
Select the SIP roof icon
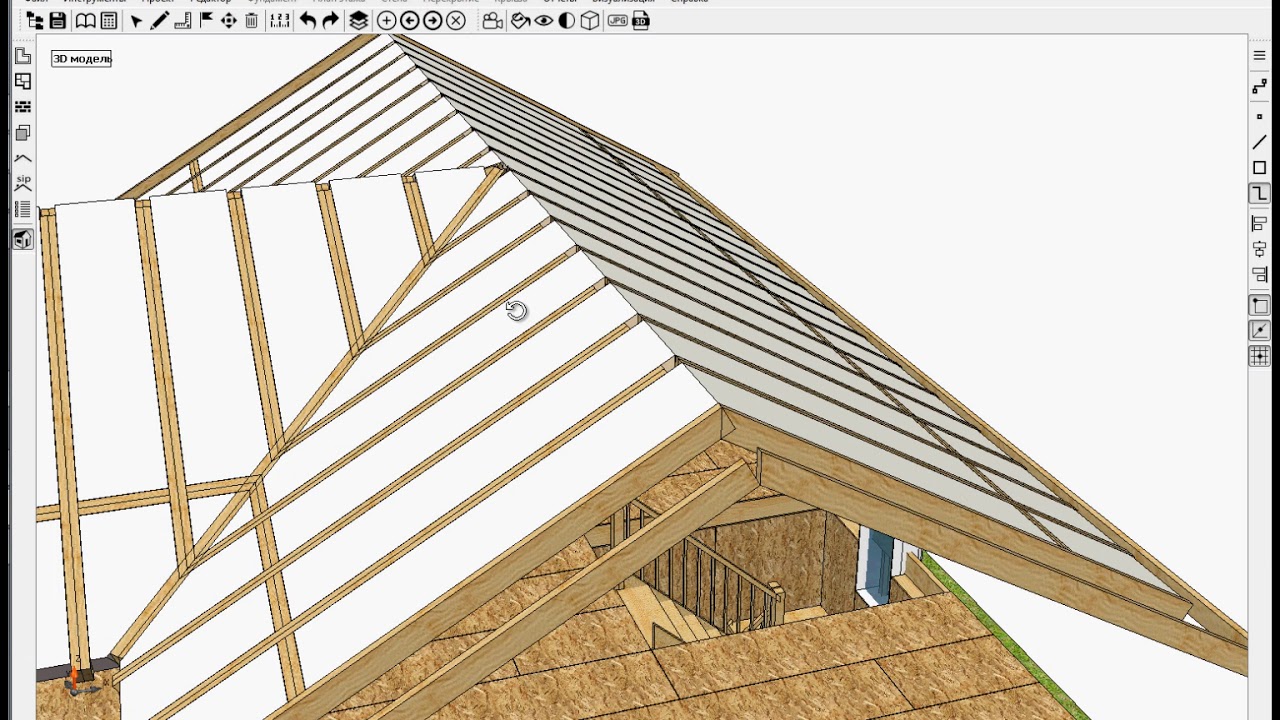[x=23, y=183]
